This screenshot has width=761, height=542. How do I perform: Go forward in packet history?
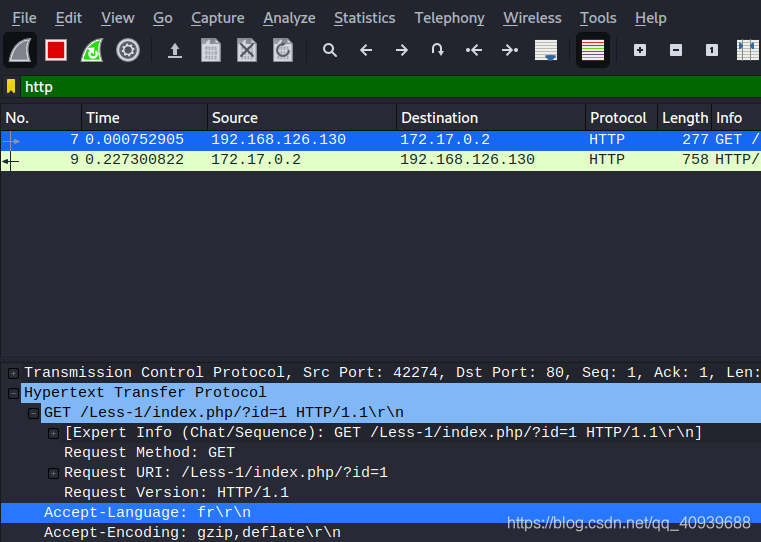[x=402, y=50]
